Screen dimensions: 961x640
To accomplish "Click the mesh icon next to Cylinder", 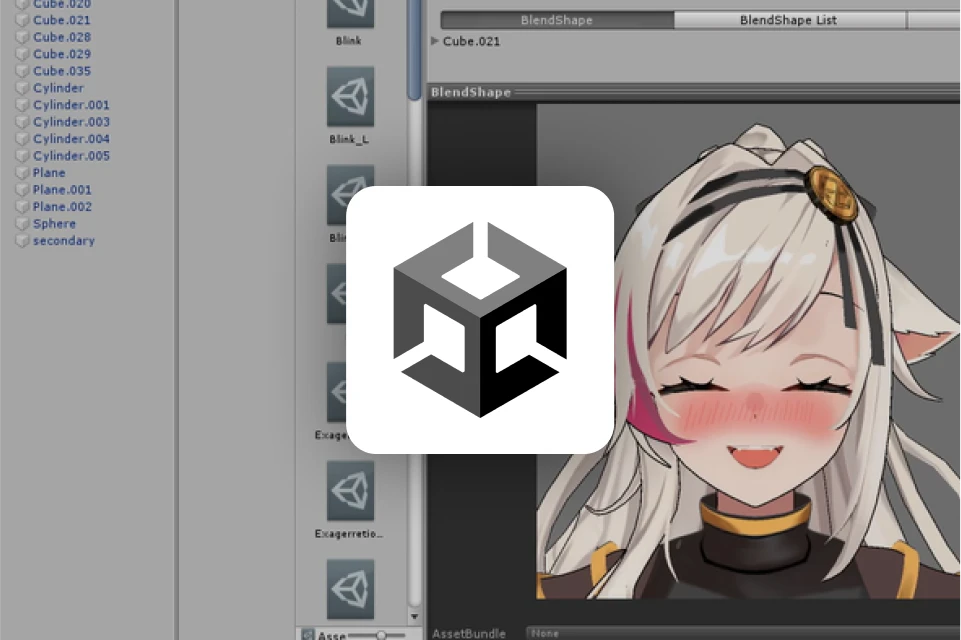I will click(x=22, y=88).
